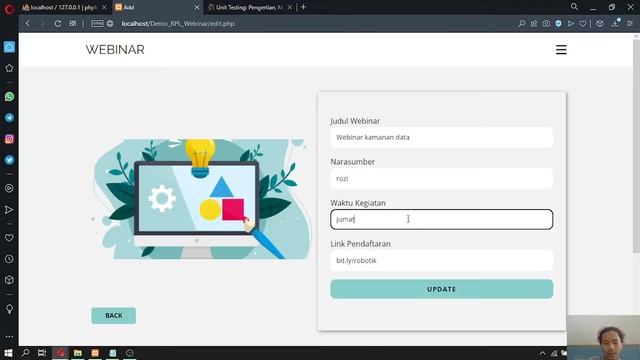Screen dimensions: 640x360
Task: Open the Windows Start menu
Action: [x=8, y=353]
